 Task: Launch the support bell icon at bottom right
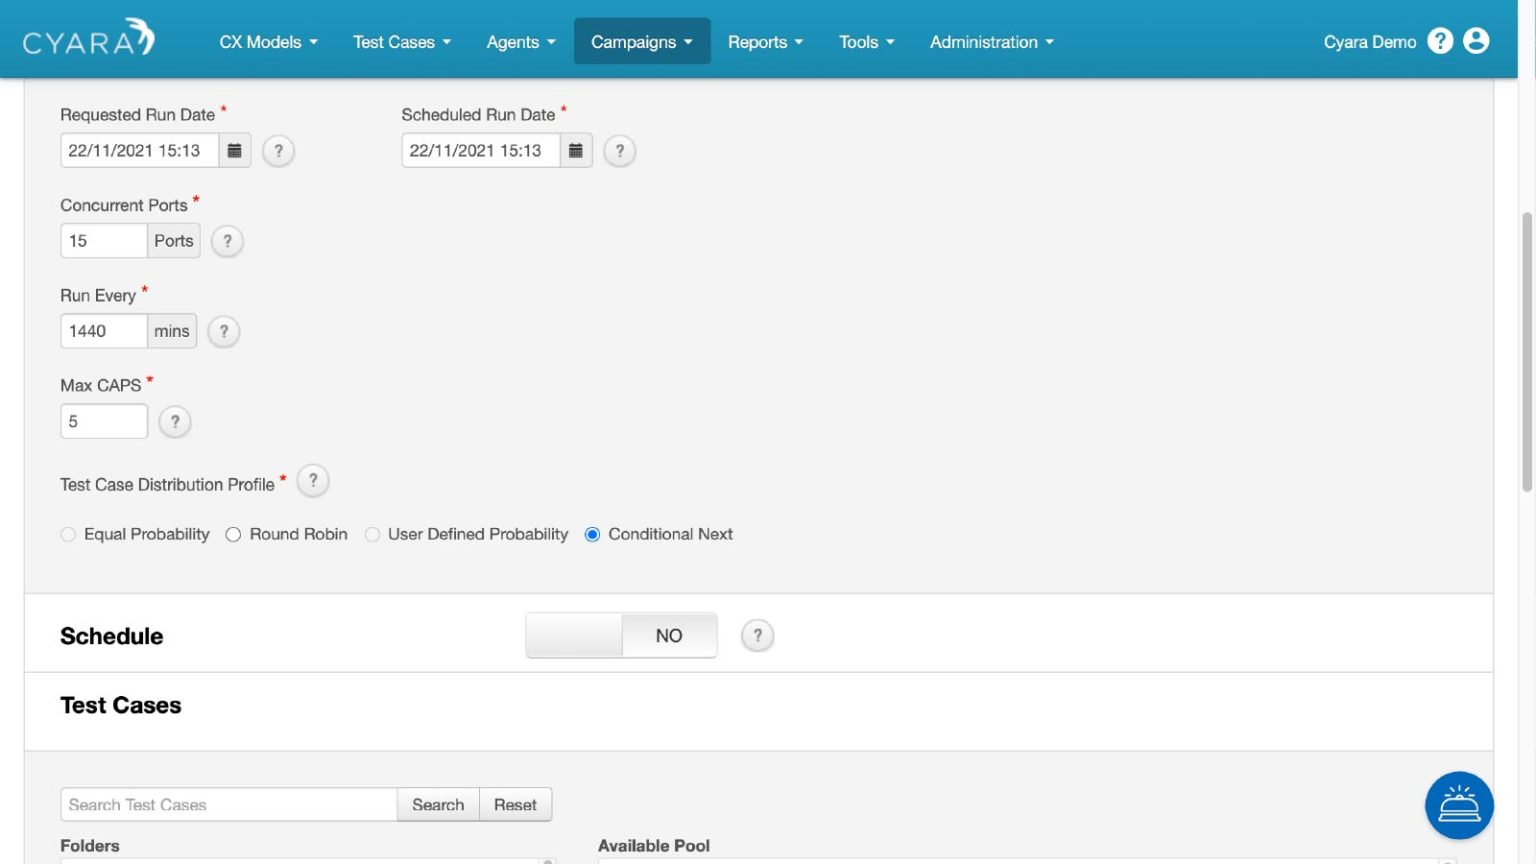point(1459,805)
